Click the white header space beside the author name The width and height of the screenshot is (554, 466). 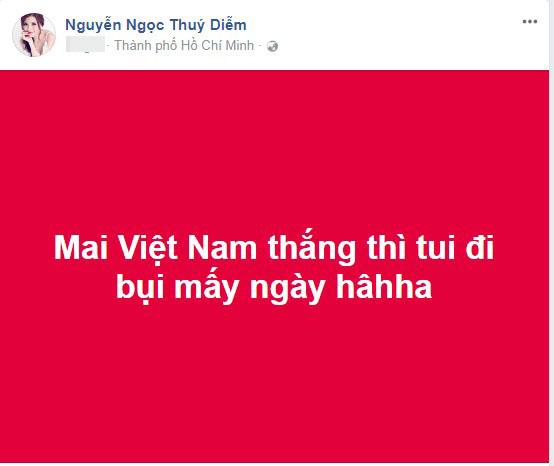click(x=382, y=34)
